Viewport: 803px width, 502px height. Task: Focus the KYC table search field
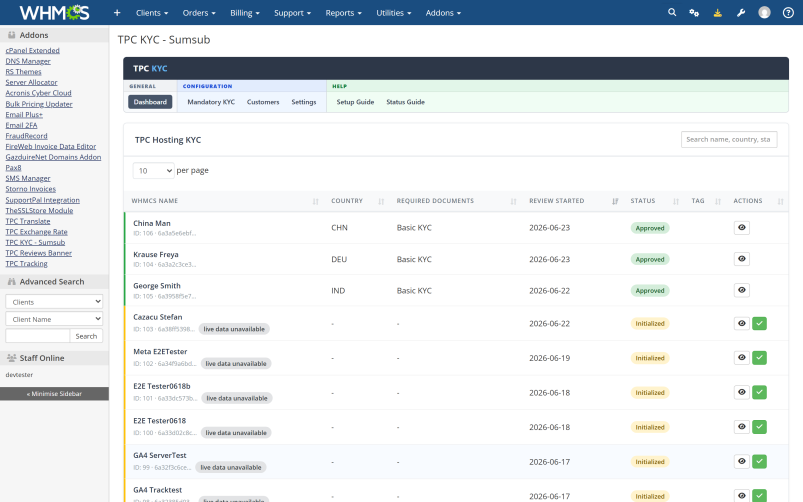click(729, 139)
